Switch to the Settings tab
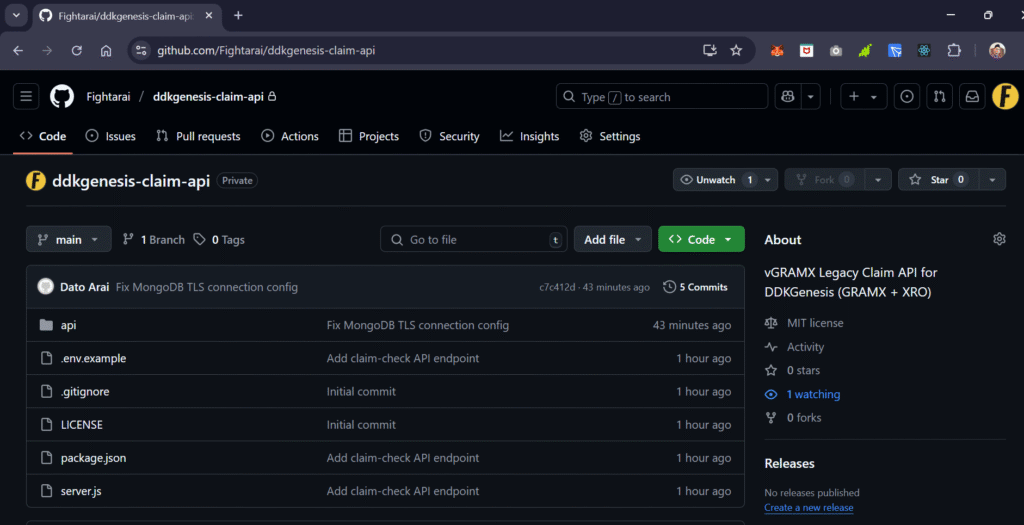The height and width of the screenshot is (525, 1024). [x=610, y=136]
